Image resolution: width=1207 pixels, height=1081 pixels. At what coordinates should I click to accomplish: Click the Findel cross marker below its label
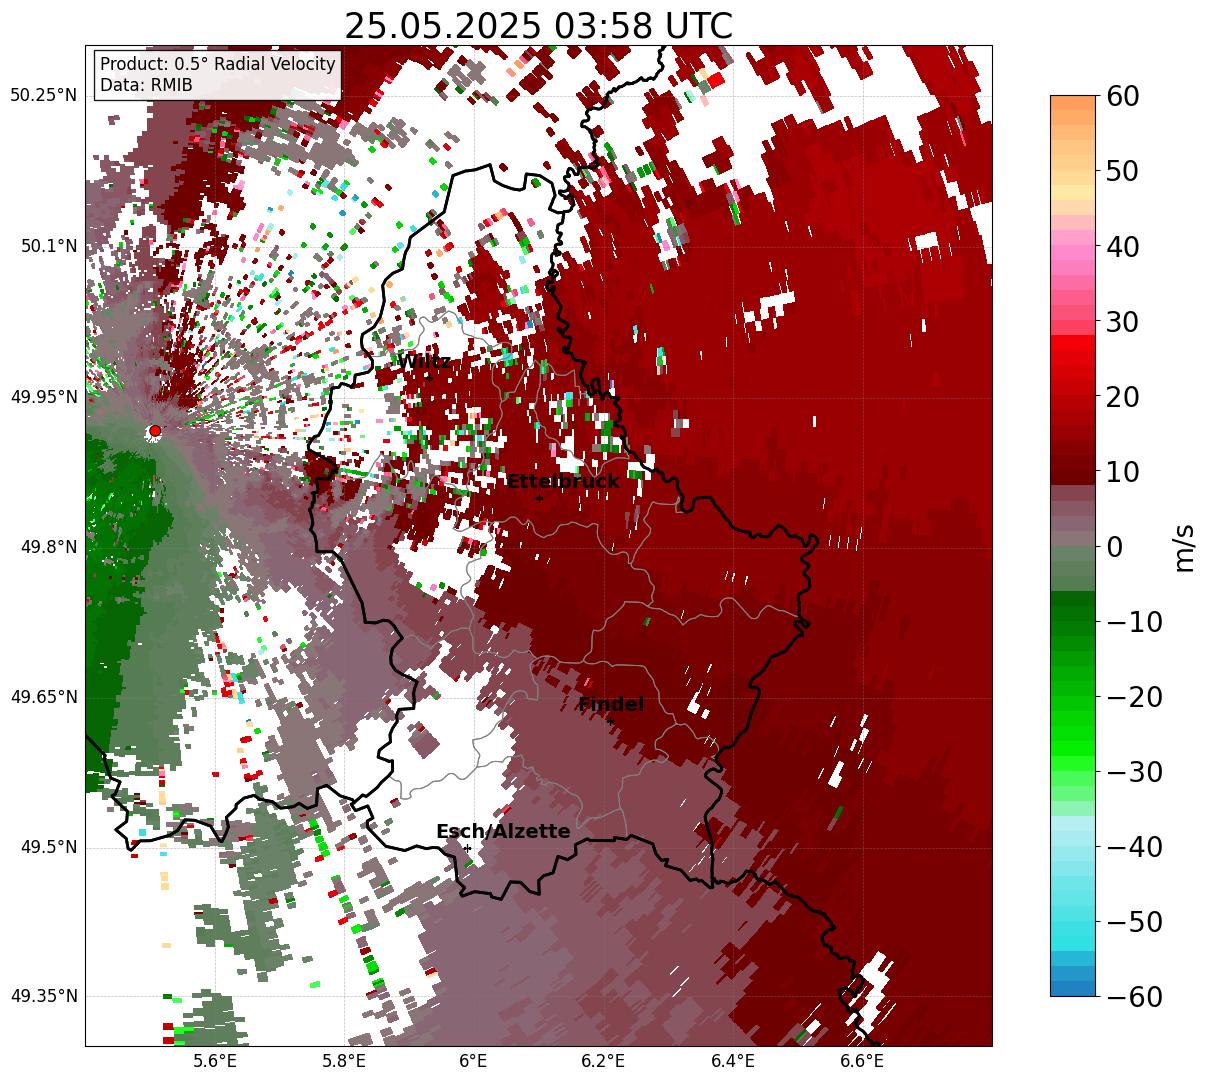(x=609, y=721)
